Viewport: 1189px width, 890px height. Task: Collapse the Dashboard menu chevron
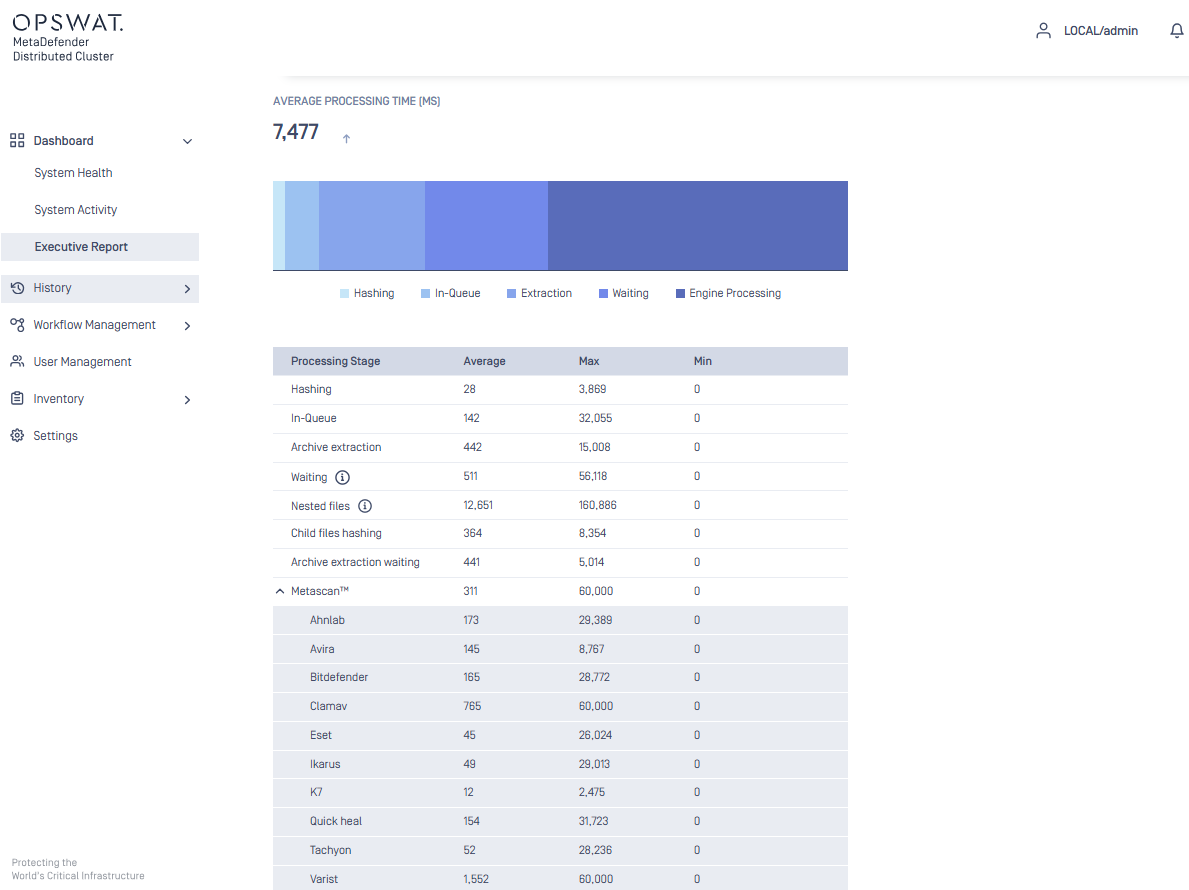click(187, 142)
